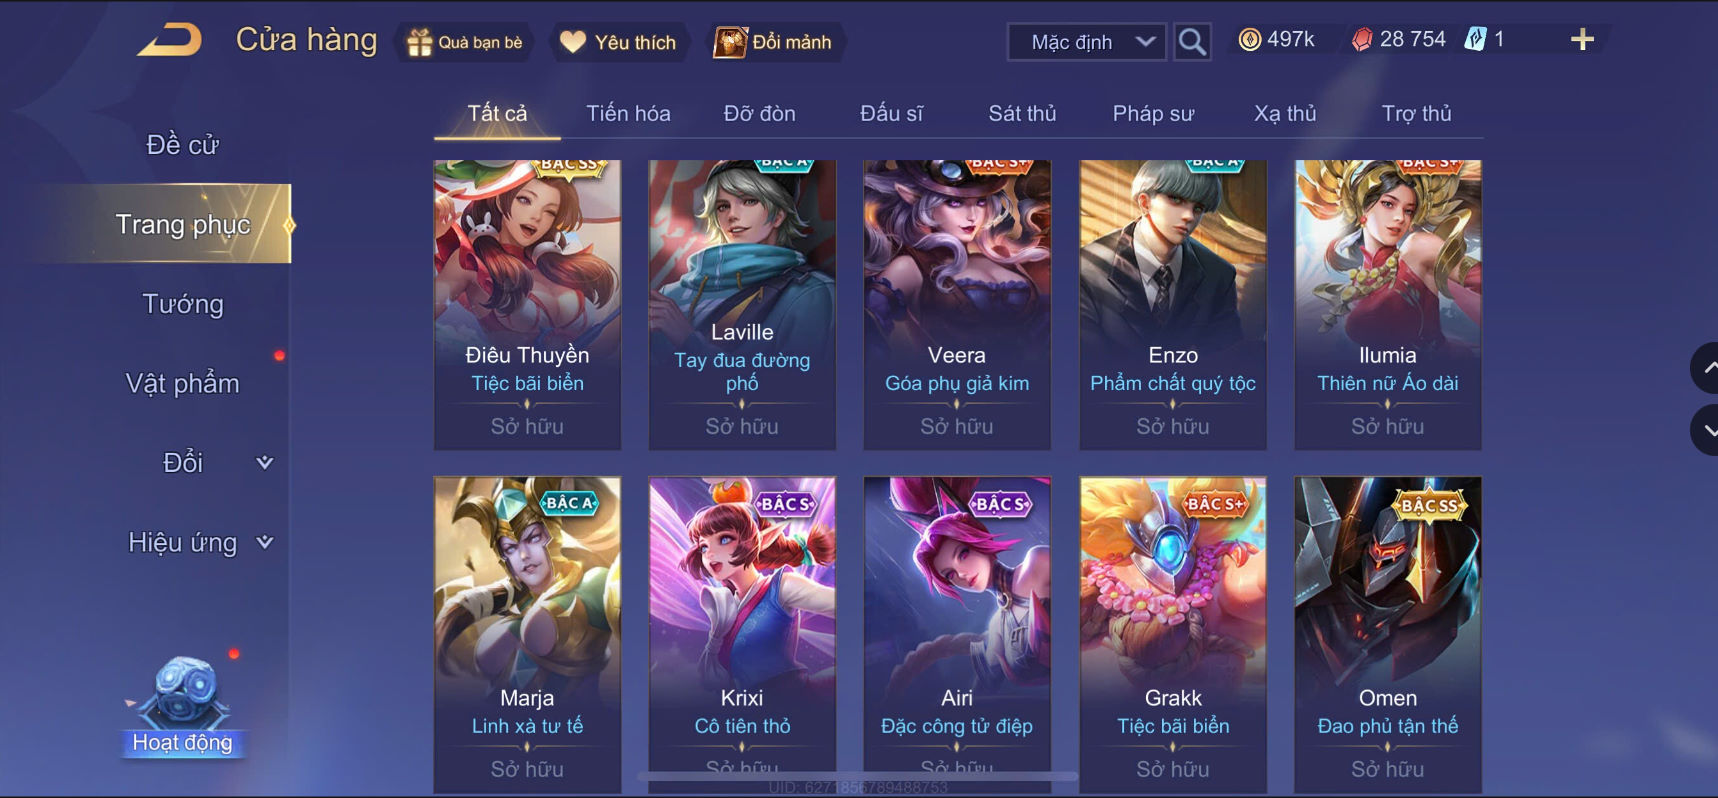Open Vật phẩm in the sidebar
This screenshot has width=1718, height=798.
coord(183,383)
